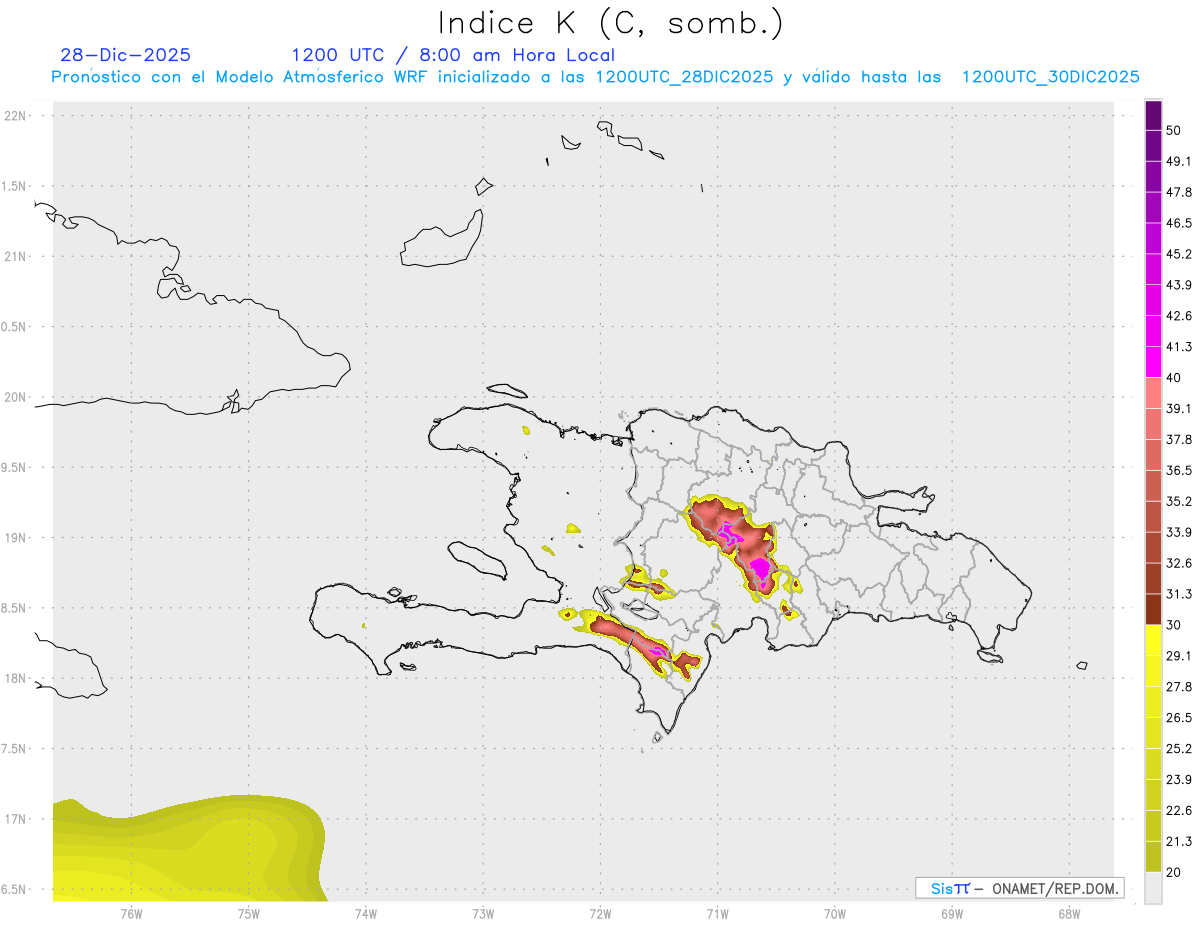Click the 'SisTT - ONAMET/REP.DOM.' credit box

coord(1019,888)
